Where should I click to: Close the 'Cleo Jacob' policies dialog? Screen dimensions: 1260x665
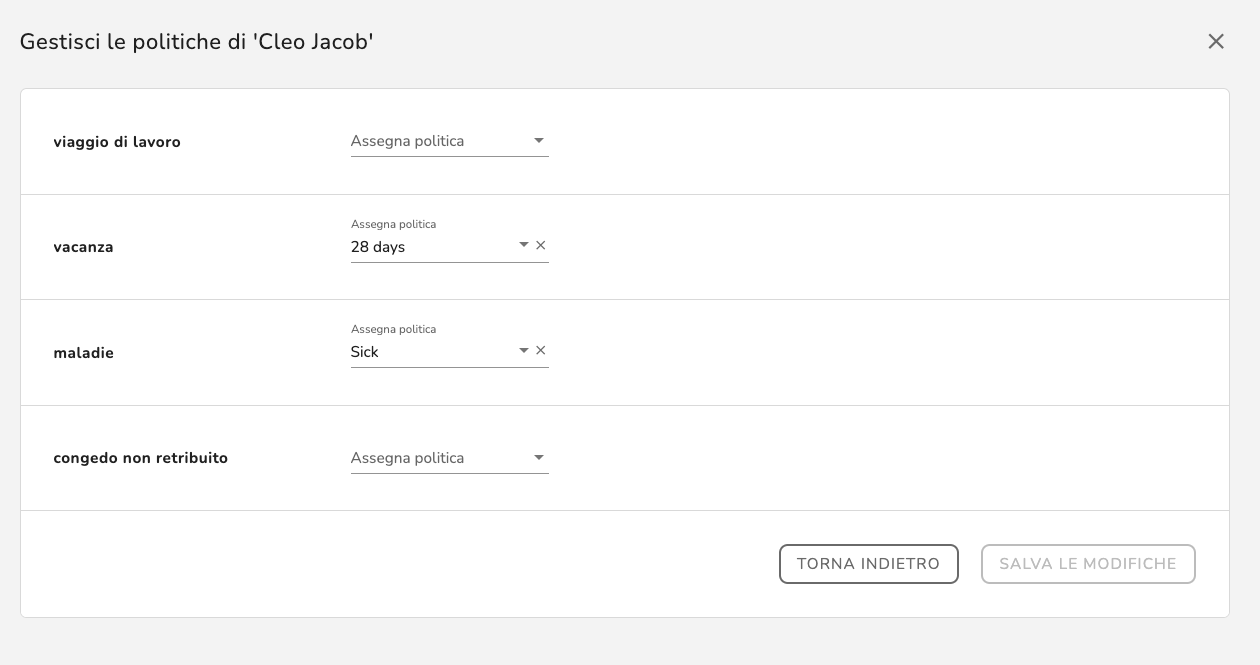(1216, 41)
